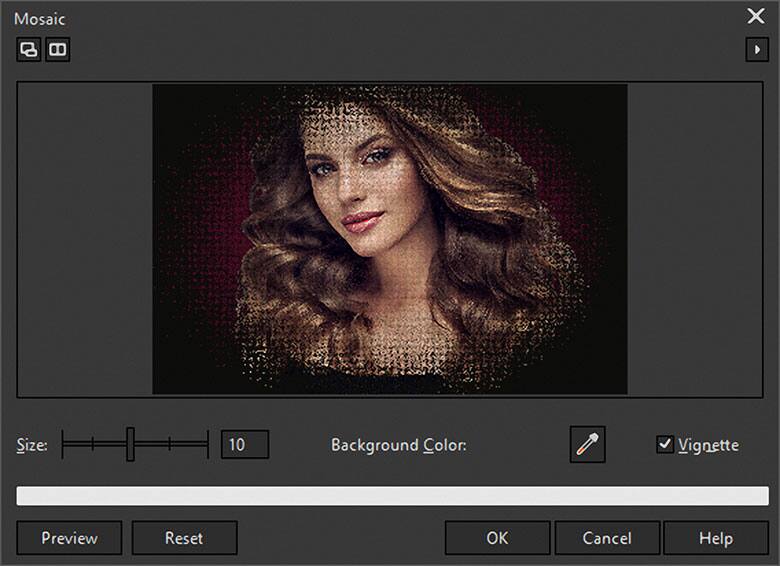The width and height of the screenshot is (780, 566).
Task: Click the Preview button
Action: pyautogui.click(x=69, y=538)
